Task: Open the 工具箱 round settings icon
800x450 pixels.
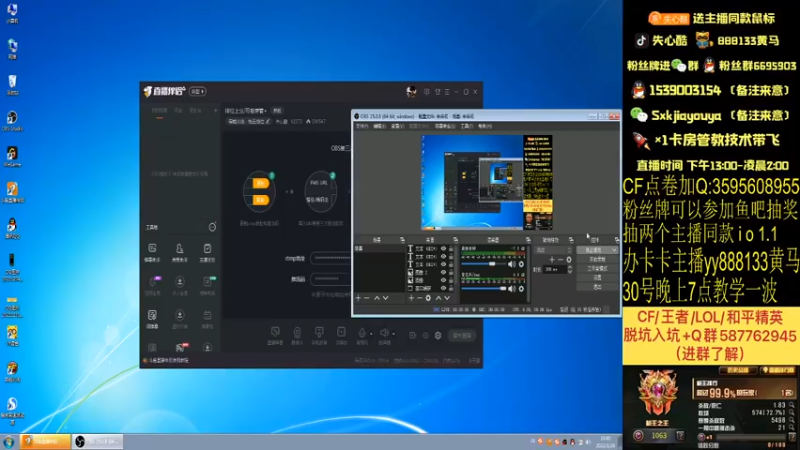Action: 212,227
